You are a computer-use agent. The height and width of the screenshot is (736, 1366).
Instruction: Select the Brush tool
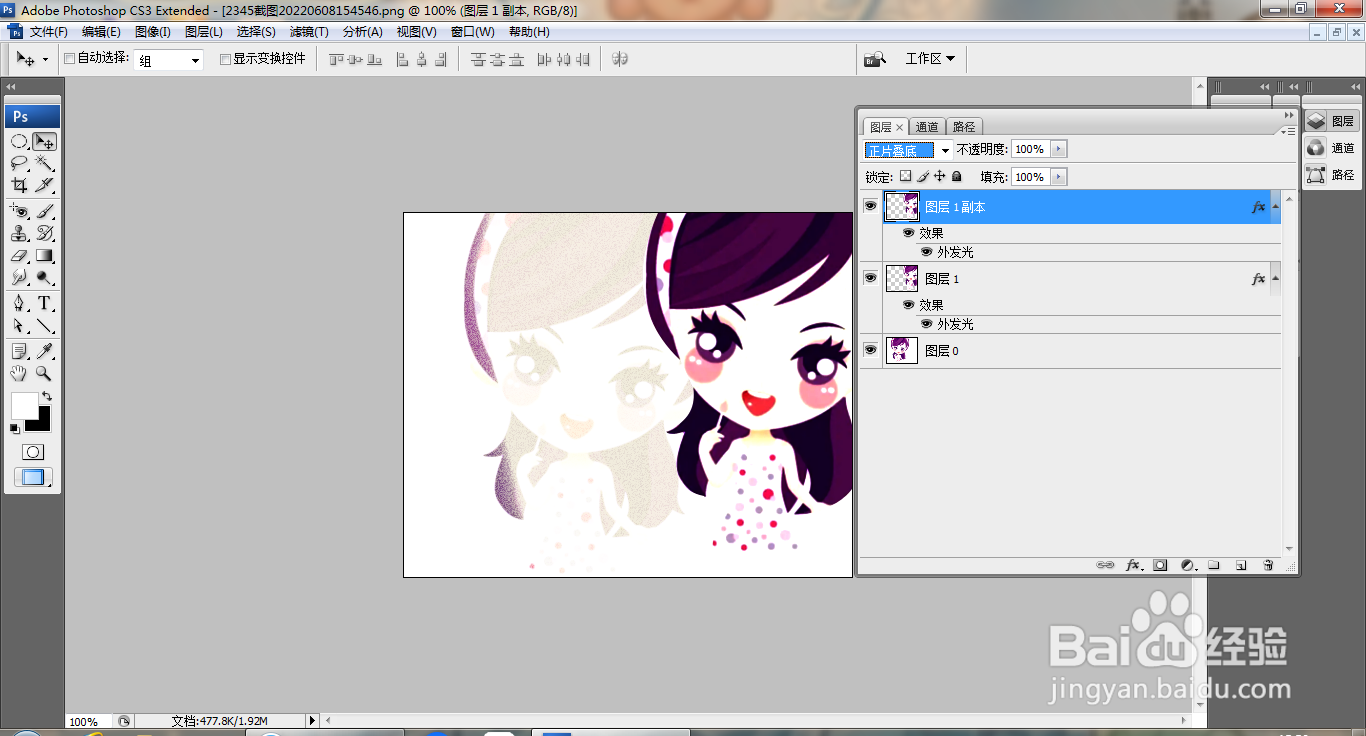pos(44,211)
